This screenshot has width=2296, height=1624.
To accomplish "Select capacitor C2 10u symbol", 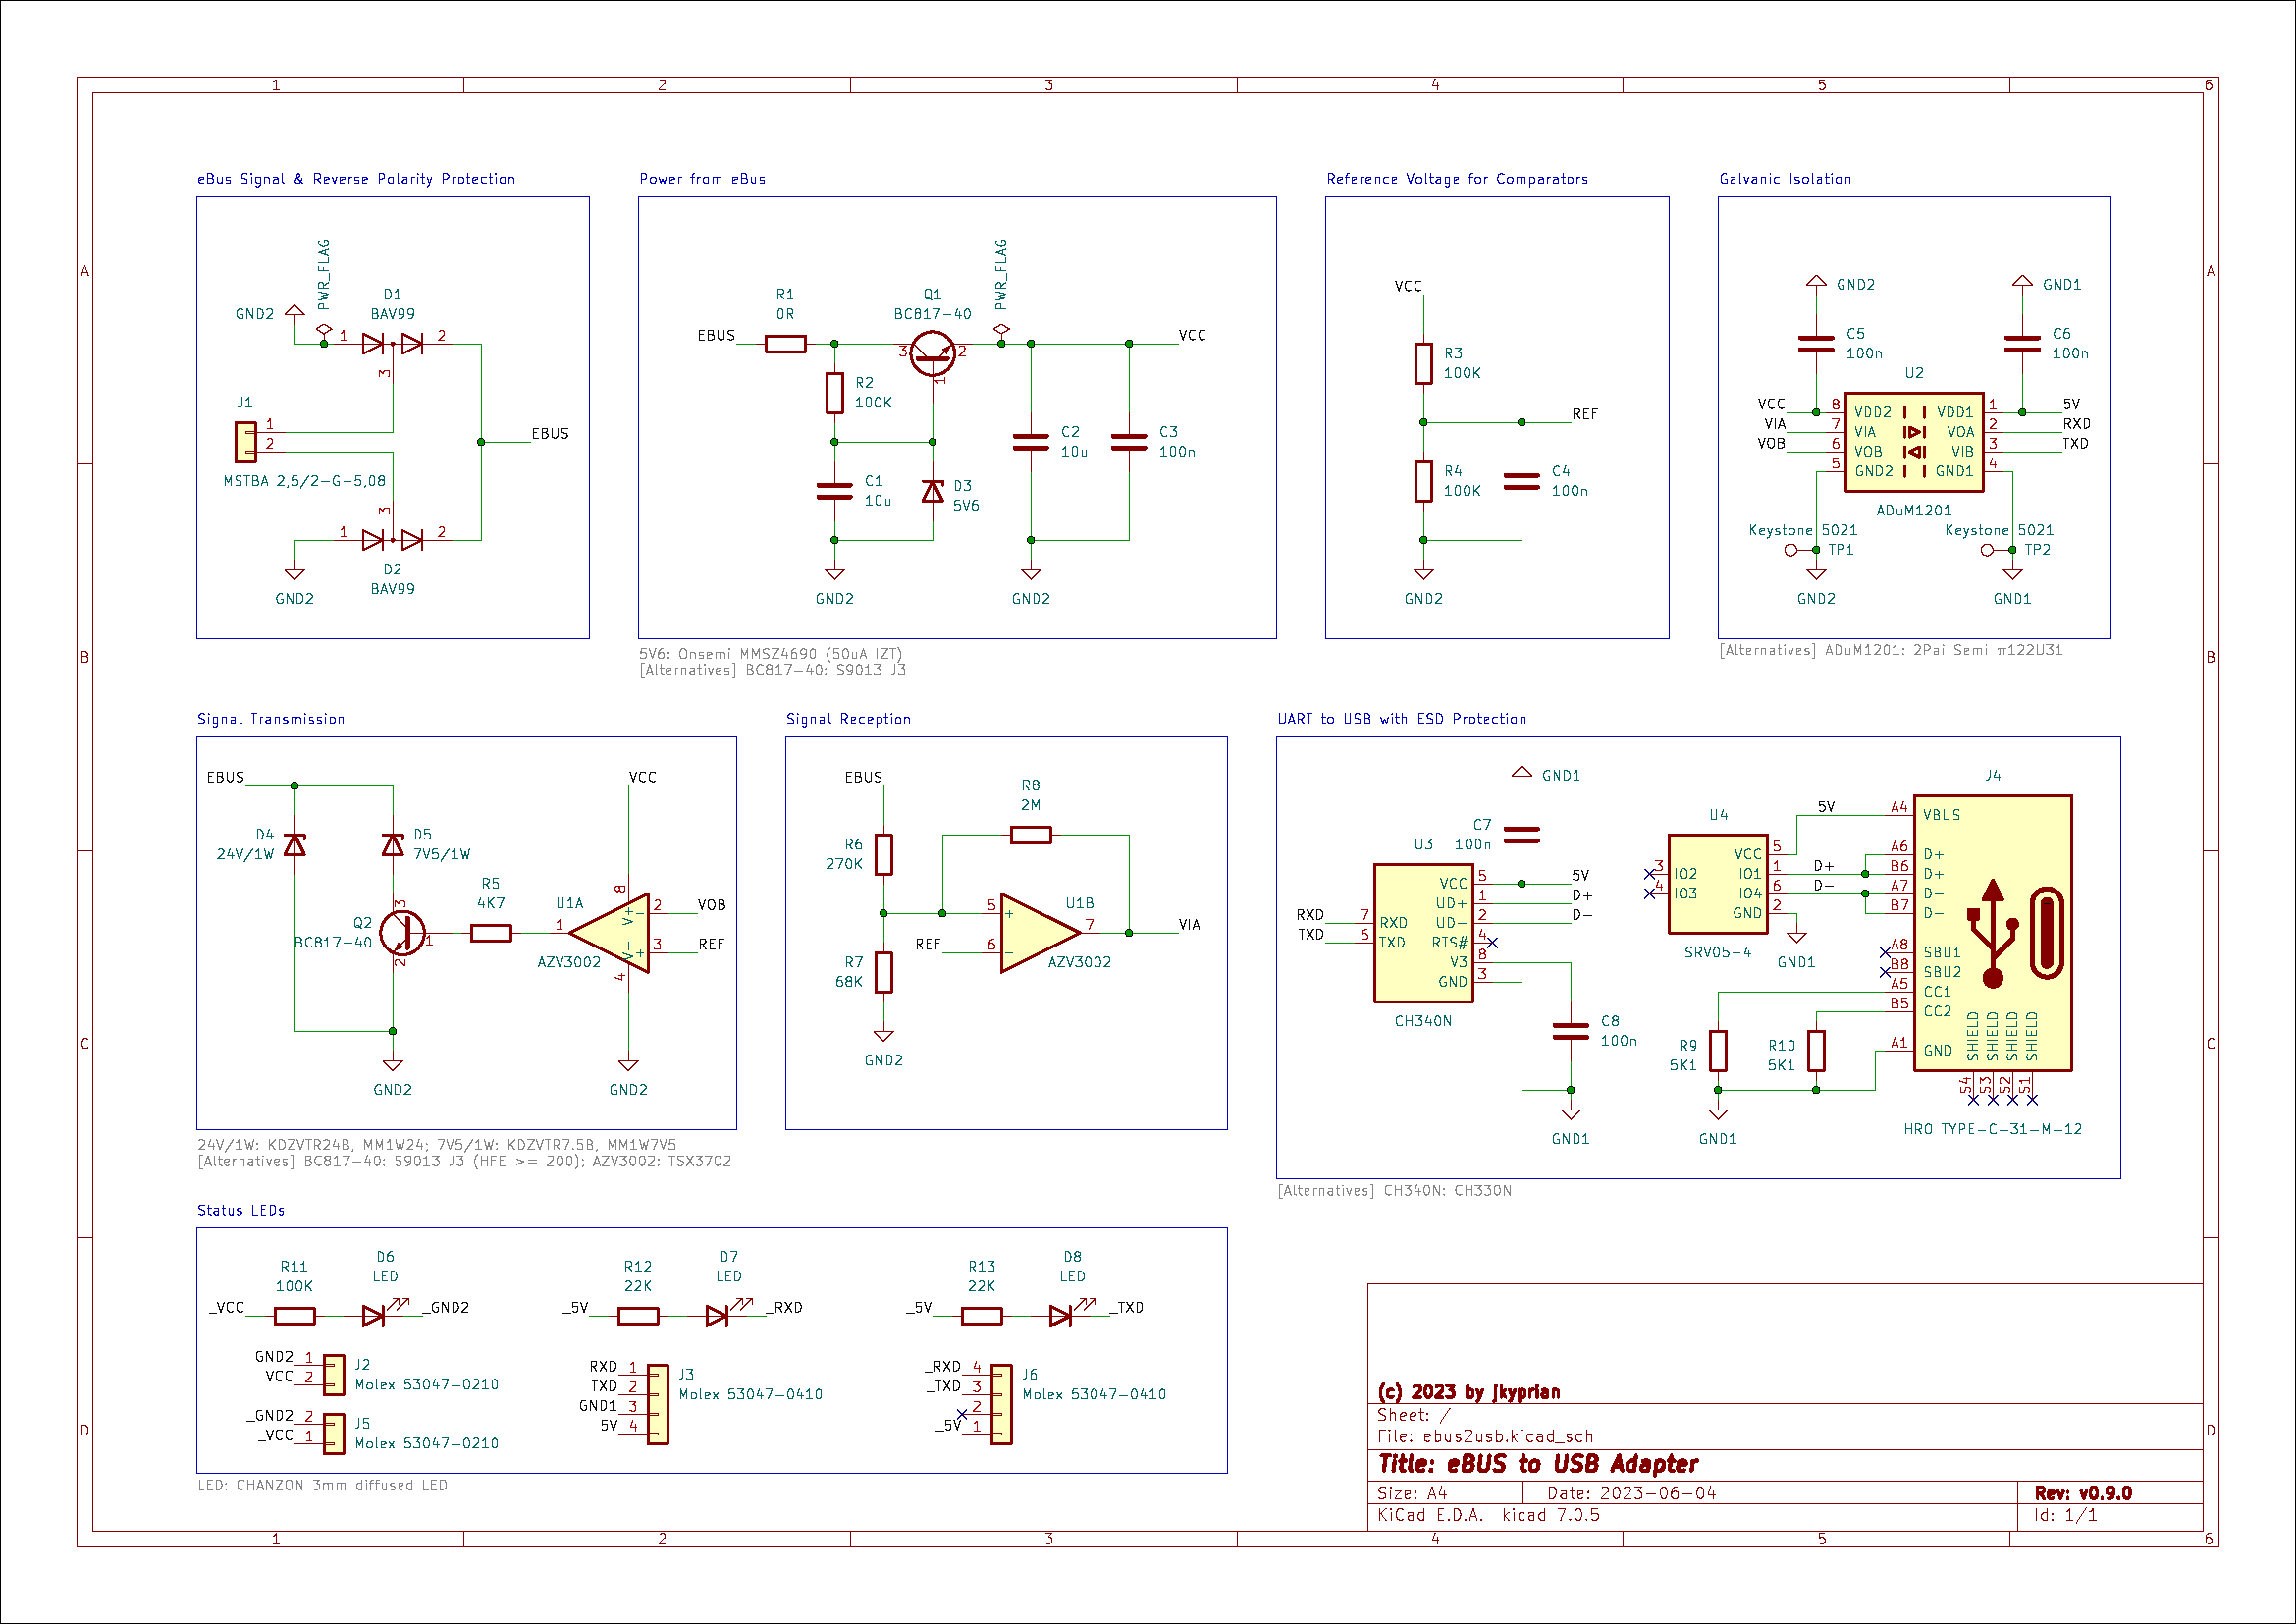I will pos(1030,442).
